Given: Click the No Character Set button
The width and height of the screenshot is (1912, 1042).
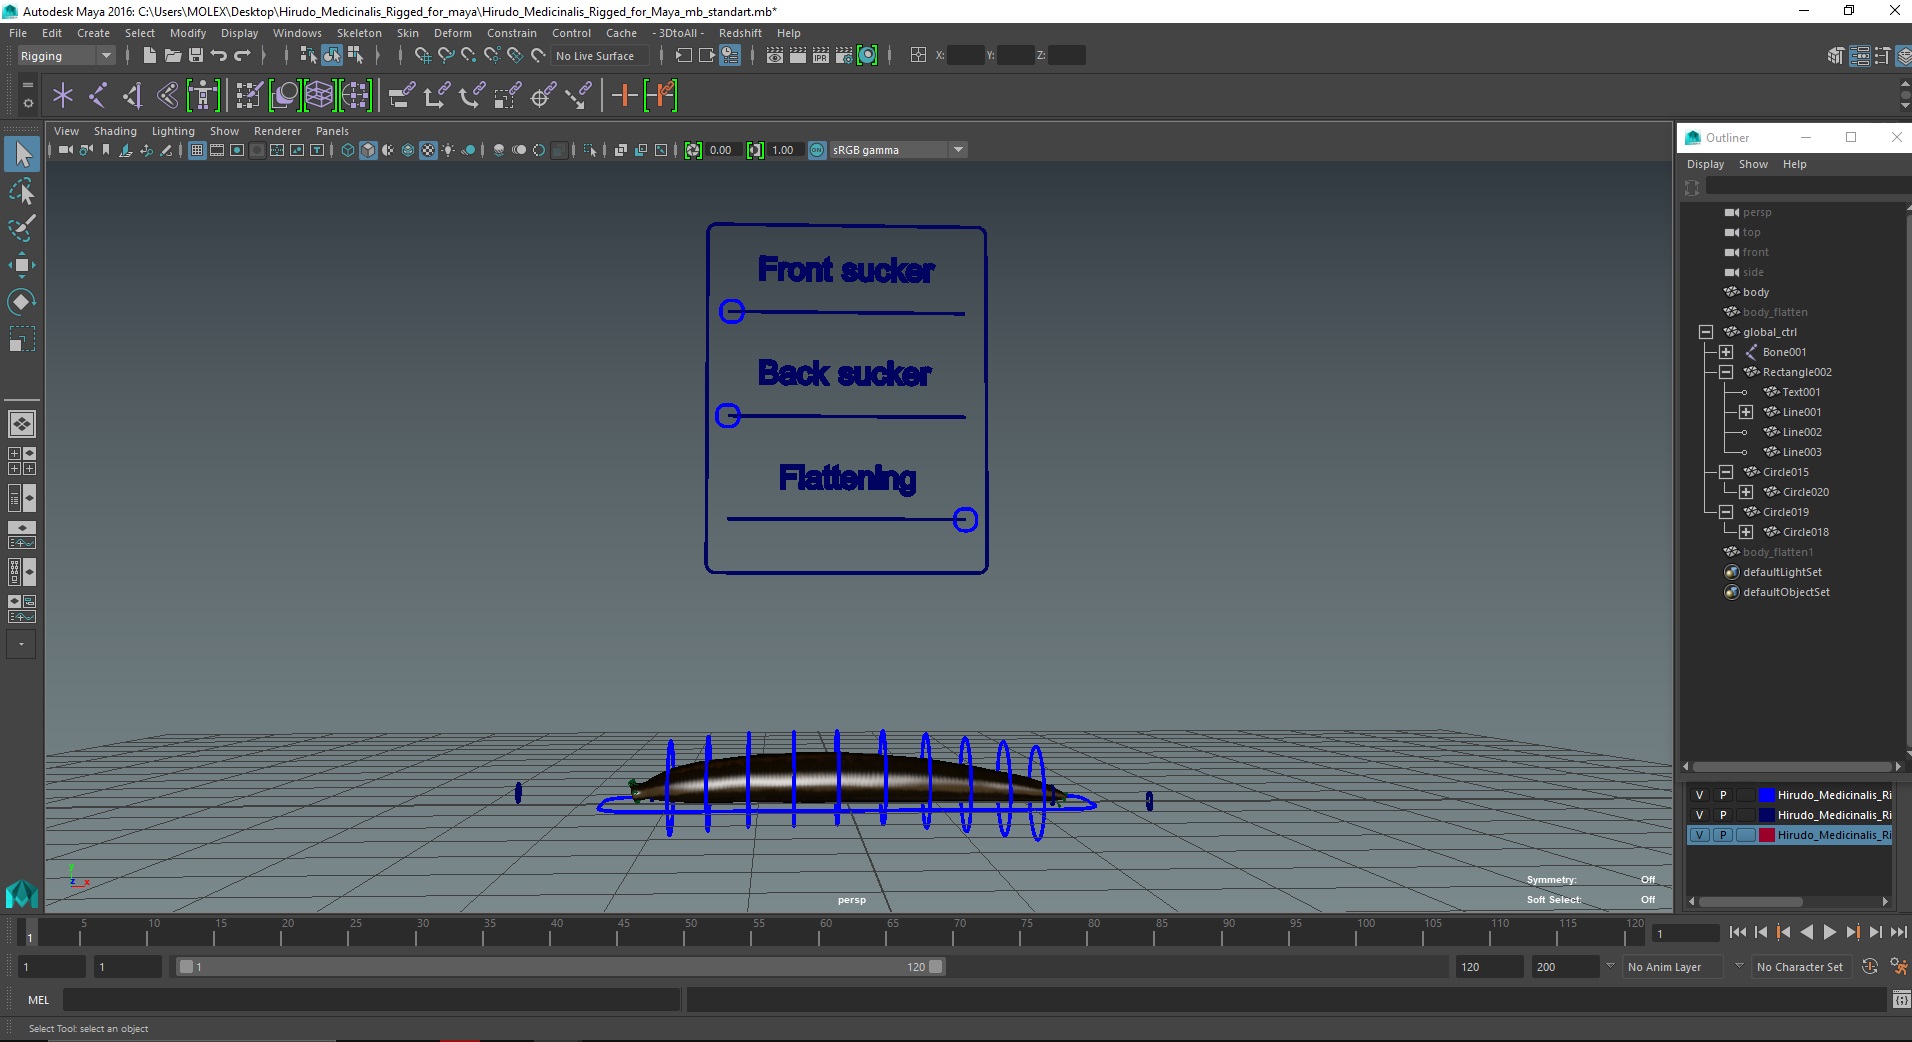Looking at the screenshot, I should (x=1800, y=967).
